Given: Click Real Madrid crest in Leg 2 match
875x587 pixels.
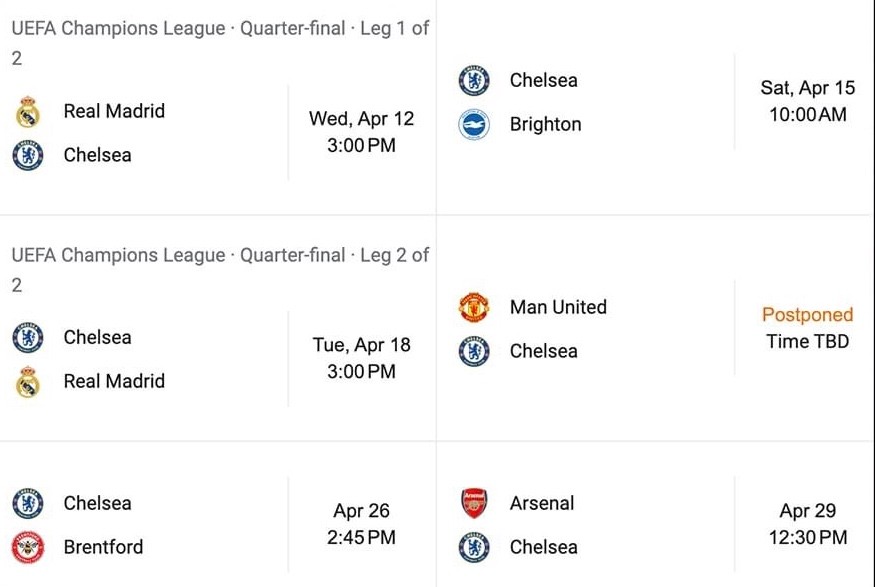Looking at the screenshot, I should (x=28, y=381).
